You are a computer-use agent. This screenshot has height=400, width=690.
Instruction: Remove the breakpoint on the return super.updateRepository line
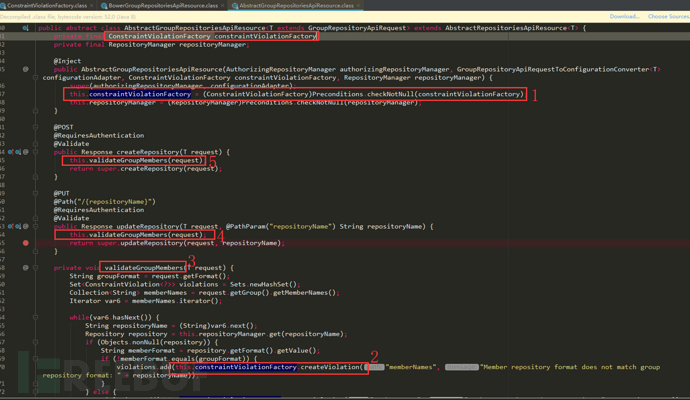[x=26, y=243]
